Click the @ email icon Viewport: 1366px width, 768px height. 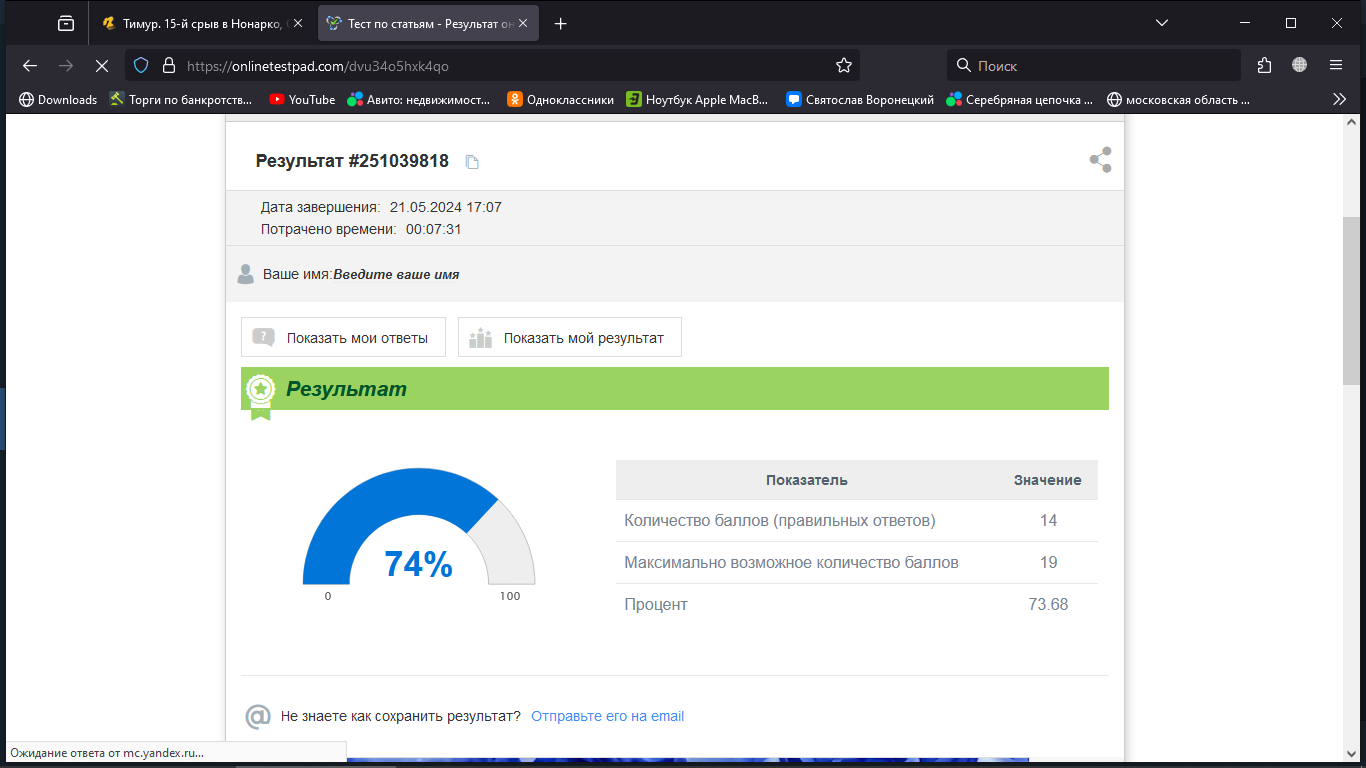coord(258,716)
